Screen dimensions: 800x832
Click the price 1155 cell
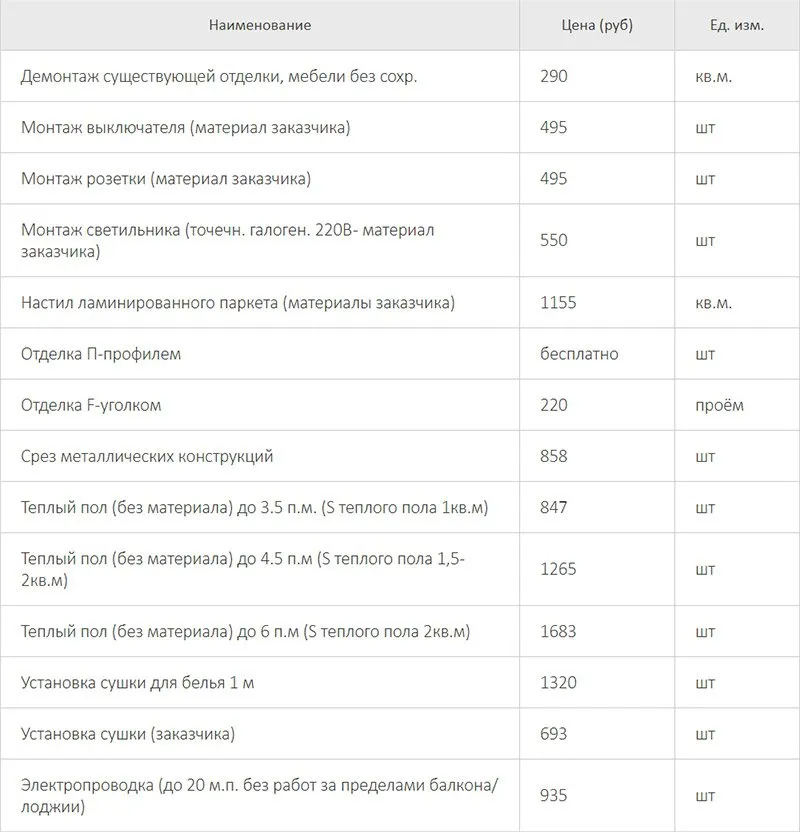click(x=558, y=302)
